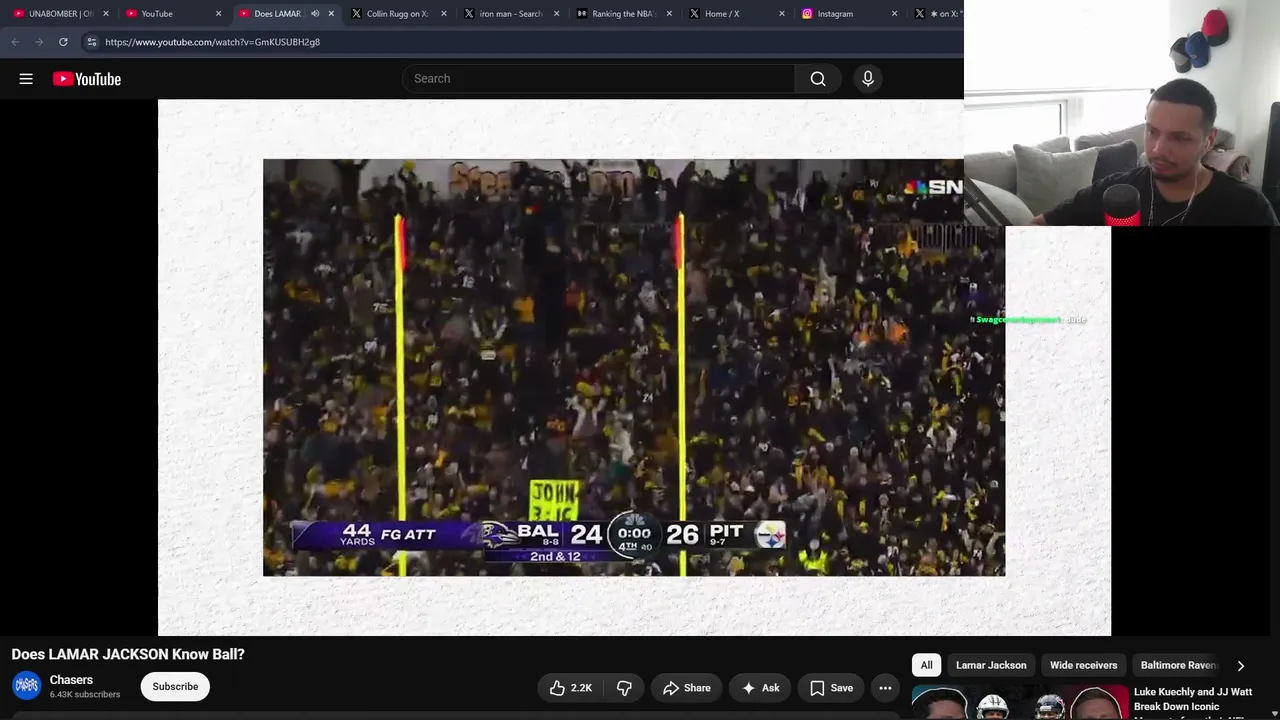Image resolution: width=1280 pixels, height=720 pixels.
Task: Click the magnifier search button
Action: point(818,79)
